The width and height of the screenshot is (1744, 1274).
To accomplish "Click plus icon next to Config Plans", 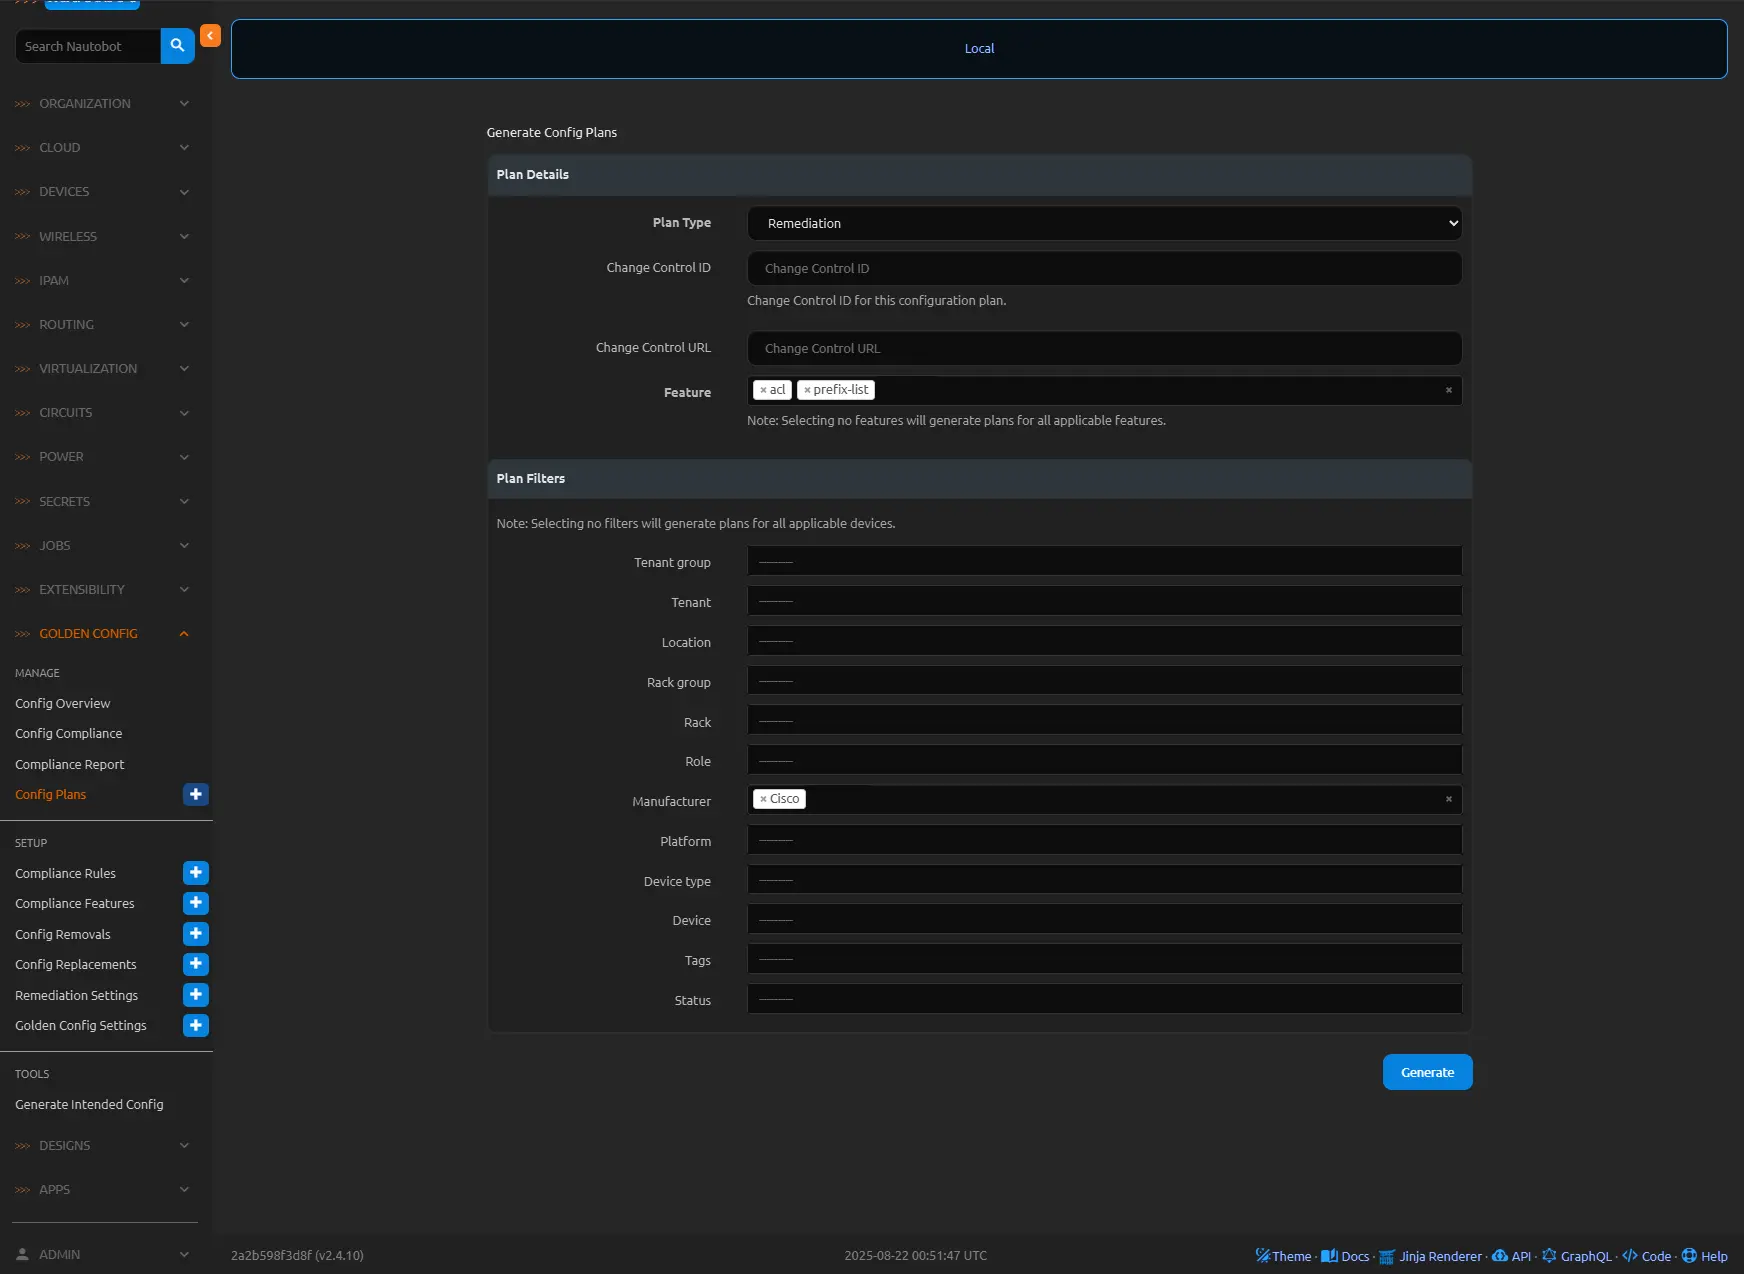I will [x=196, y=794].
